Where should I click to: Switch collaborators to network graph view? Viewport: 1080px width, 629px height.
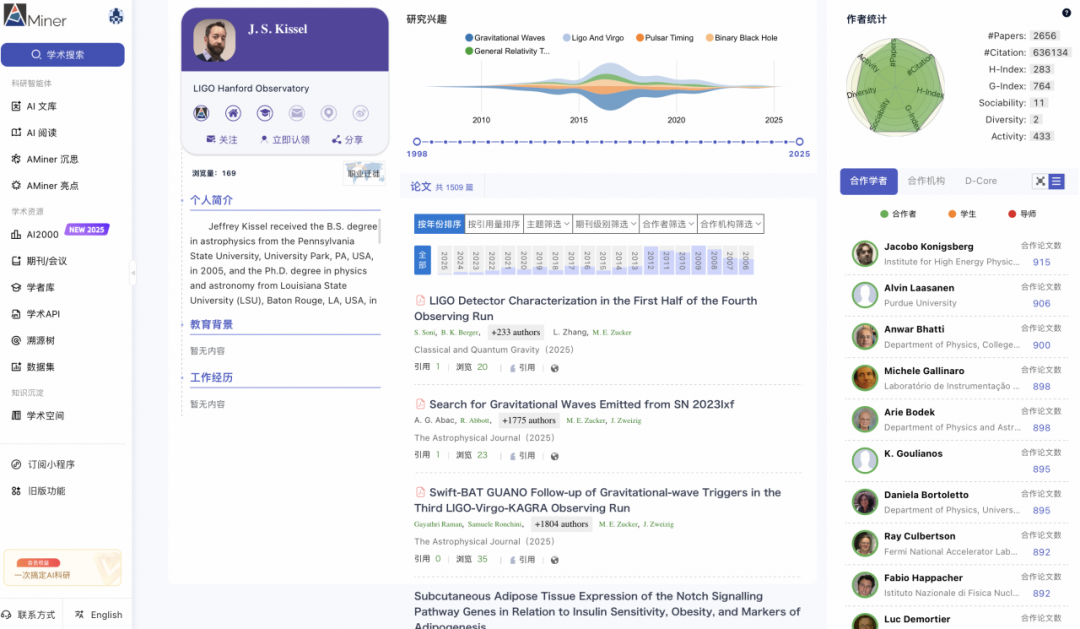point(1040,181)
